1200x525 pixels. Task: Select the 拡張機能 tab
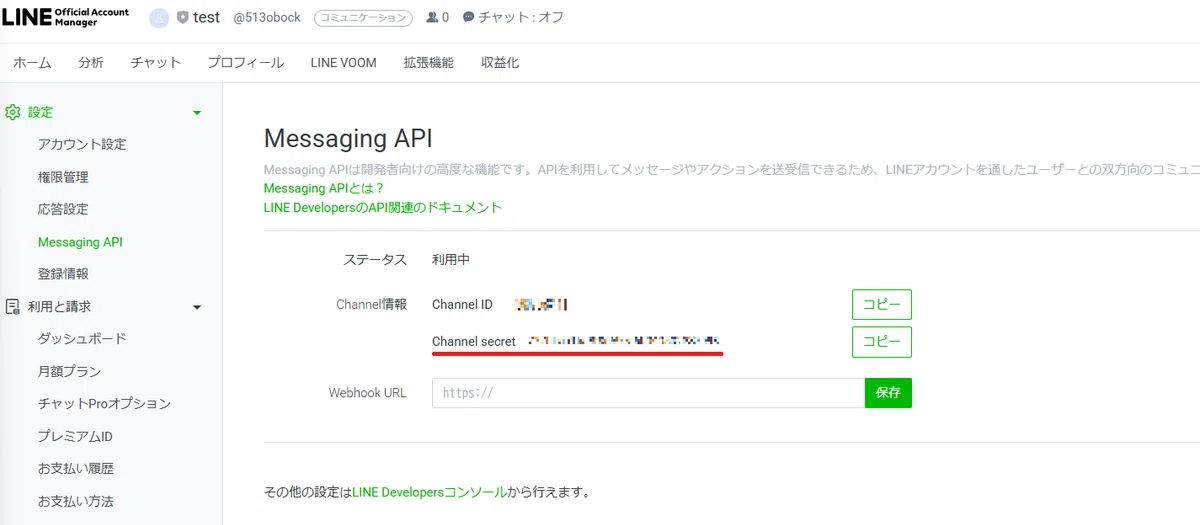(x=429, y=62)
